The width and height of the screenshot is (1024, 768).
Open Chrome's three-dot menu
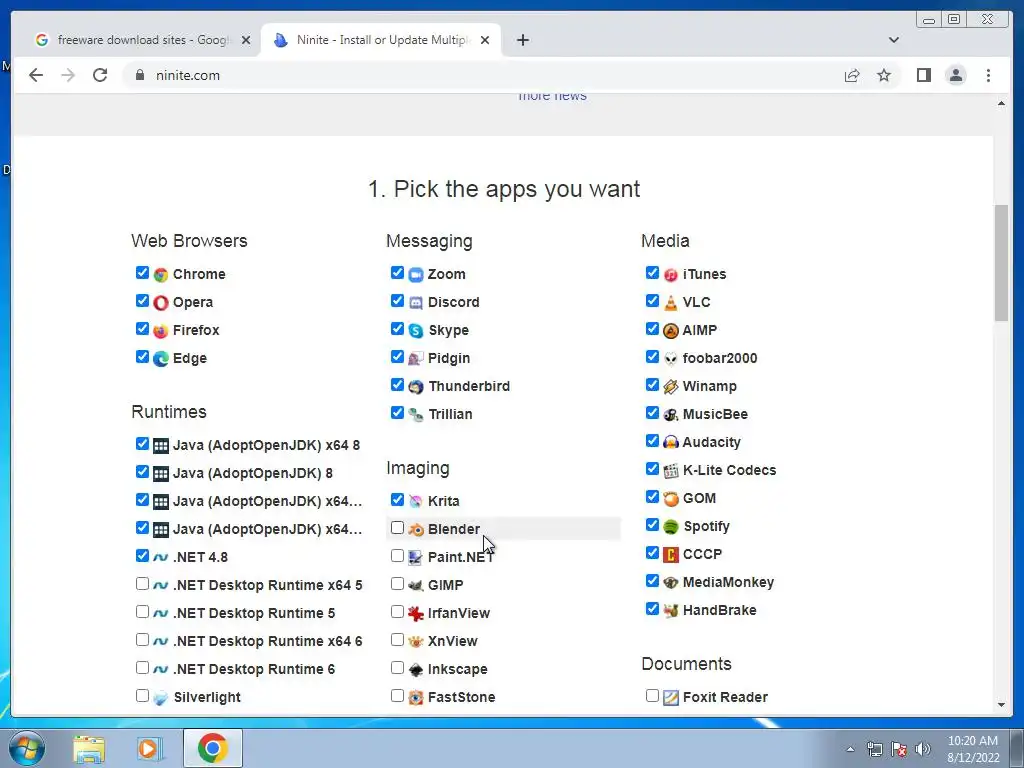[x=988, y=75]
